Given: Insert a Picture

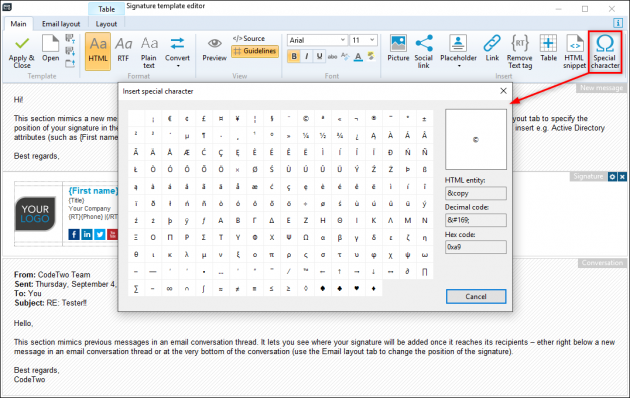Looking at the screenshot, I should point(398,48).
